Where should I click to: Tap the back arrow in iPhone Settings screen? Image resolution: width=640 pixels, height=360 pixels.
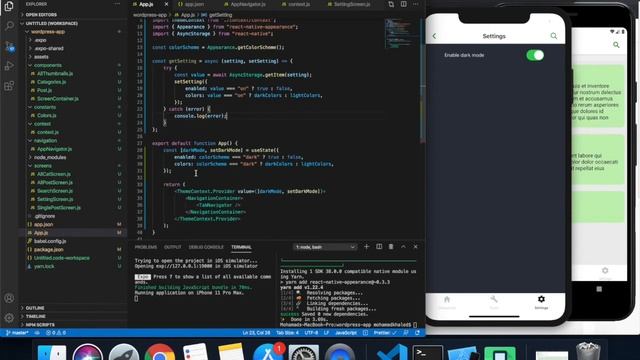[x=434, y=36]
